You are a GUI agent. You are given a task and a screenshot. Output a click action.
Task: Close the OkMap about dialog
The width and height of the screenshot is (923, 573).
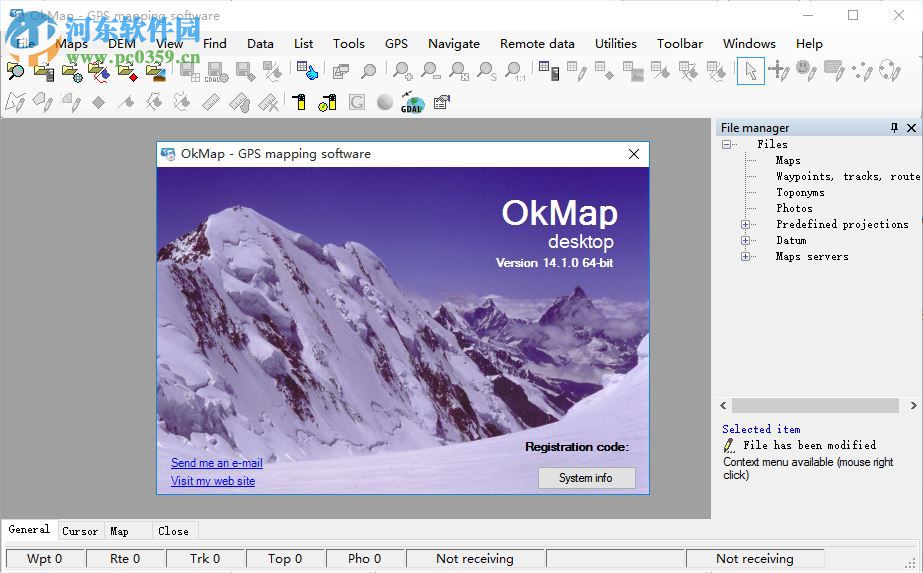click(x=634, y=154)
